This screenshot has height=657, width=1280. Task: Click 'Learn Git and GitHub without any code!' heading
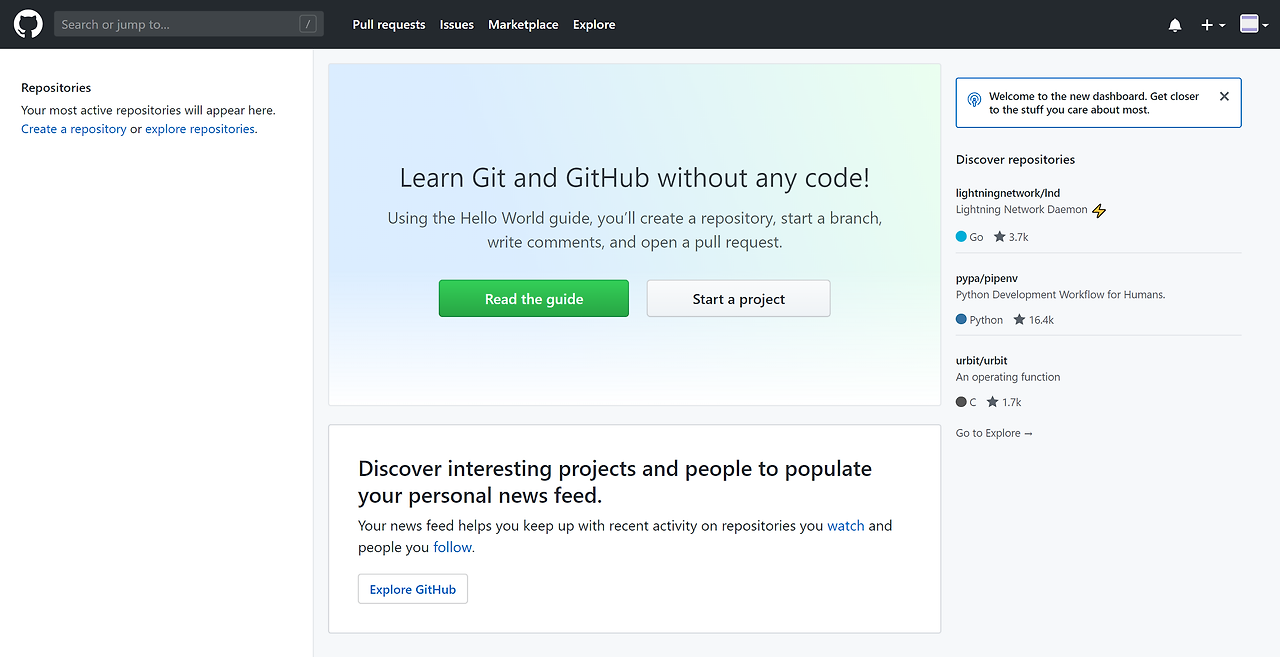[x=635, y=178]
